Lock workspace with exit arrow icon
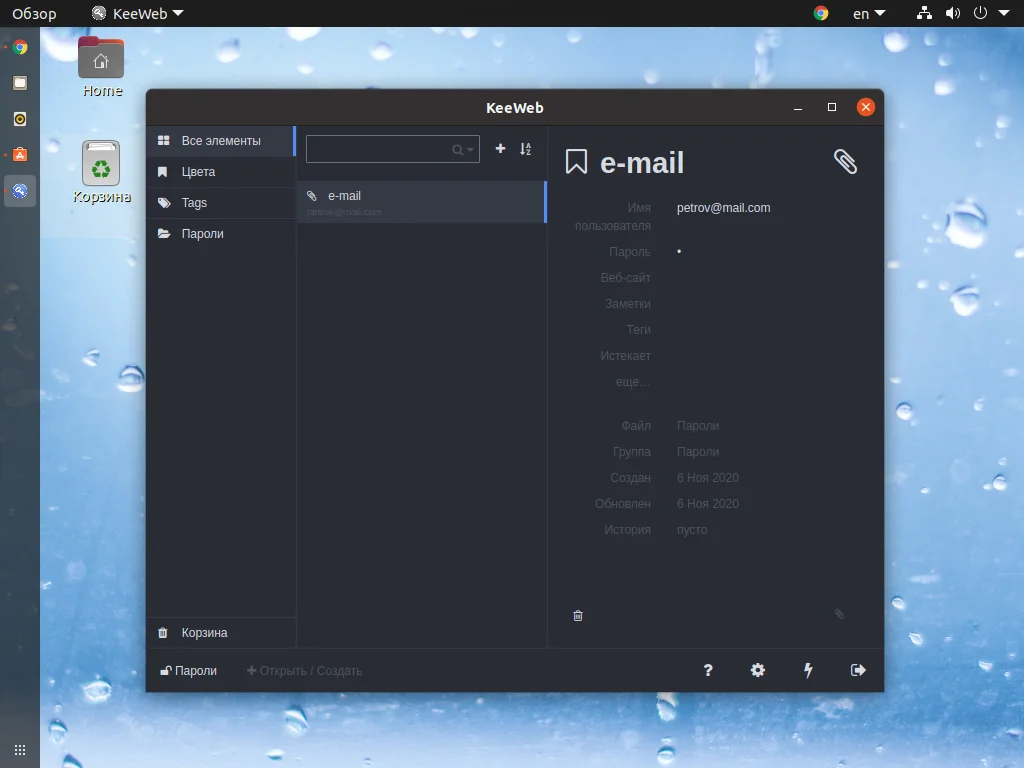This screenshot has height=768, width=1024. [x=858, y=670]
